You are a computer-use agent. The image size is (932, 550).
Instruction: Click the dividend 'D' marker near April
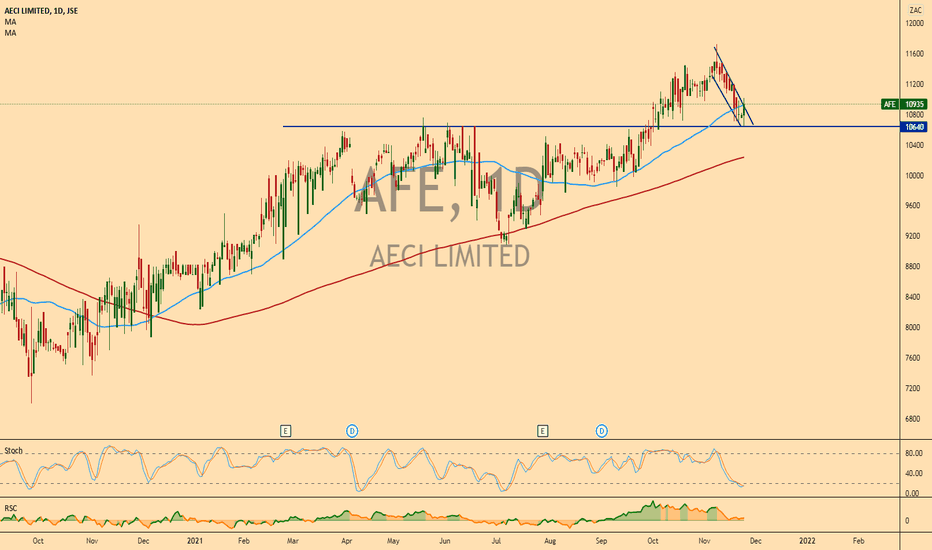coord(352,430)
